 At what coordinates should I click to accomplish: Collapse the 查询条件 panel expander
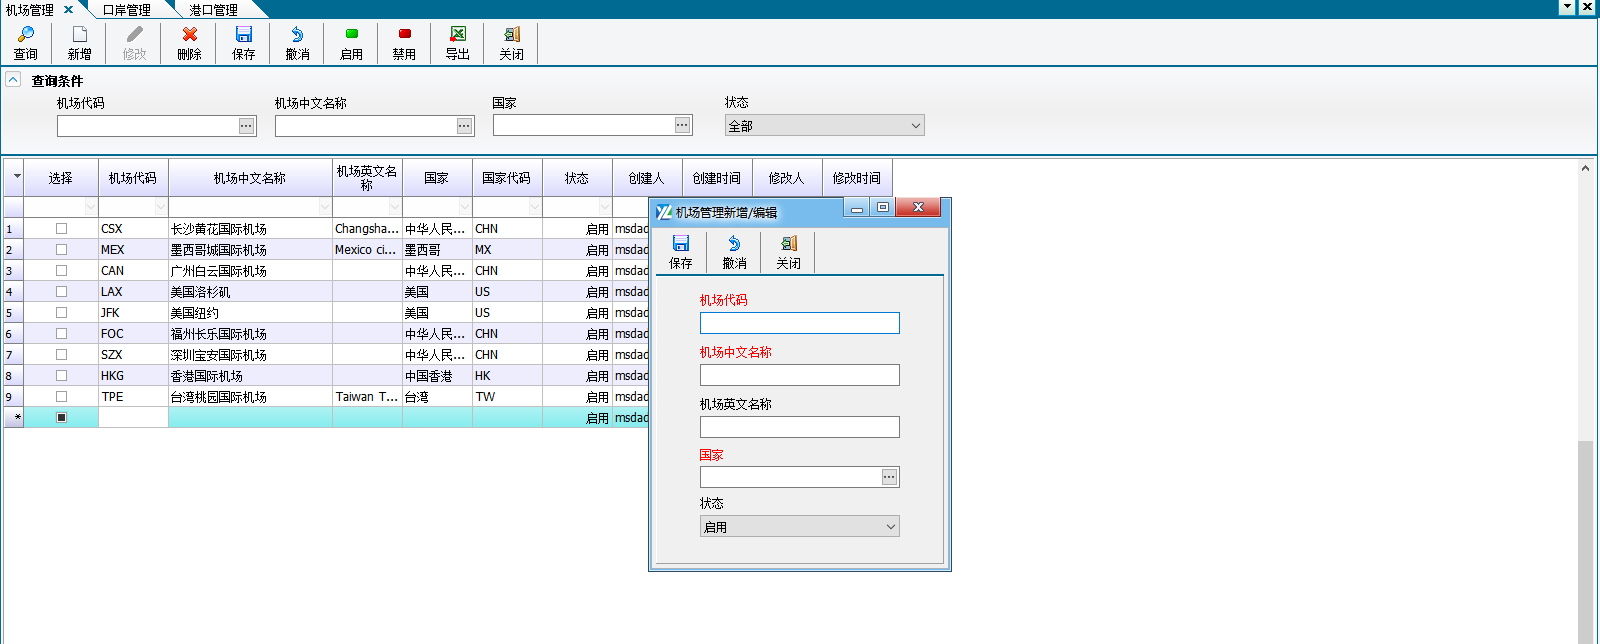coord(13,79)
